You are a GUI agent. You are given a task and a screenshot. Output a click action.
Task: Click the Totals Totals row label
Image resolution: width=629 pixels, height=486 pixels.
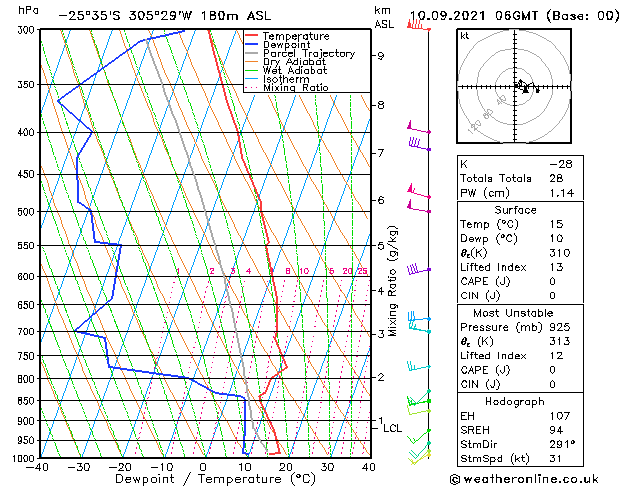(x=496, y=178)
